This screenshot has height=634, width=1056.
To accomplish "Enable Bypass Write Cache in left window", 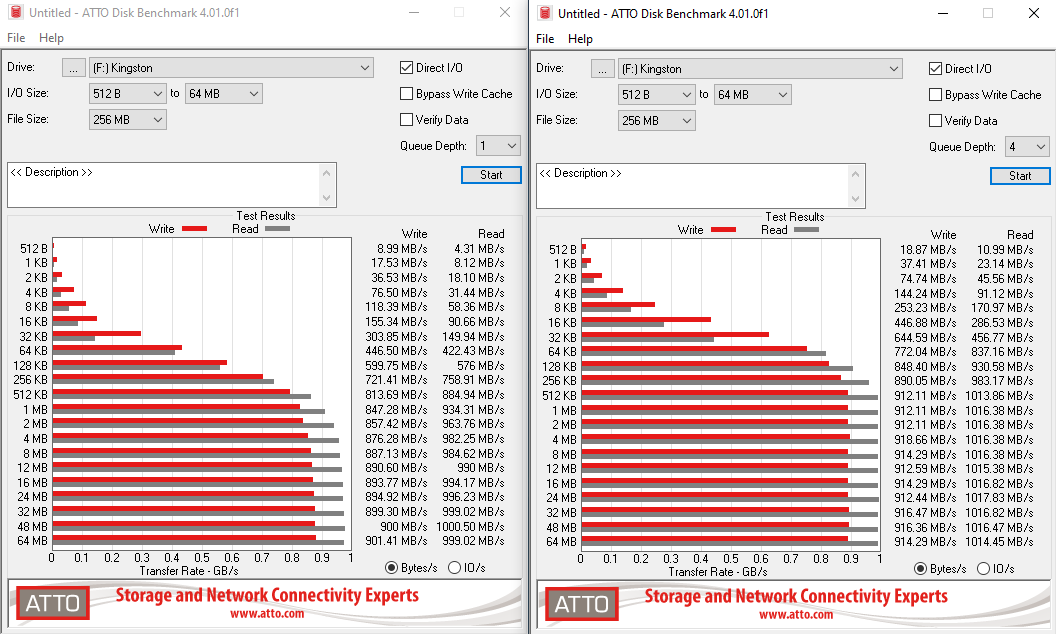I will [x=406, y=94].
